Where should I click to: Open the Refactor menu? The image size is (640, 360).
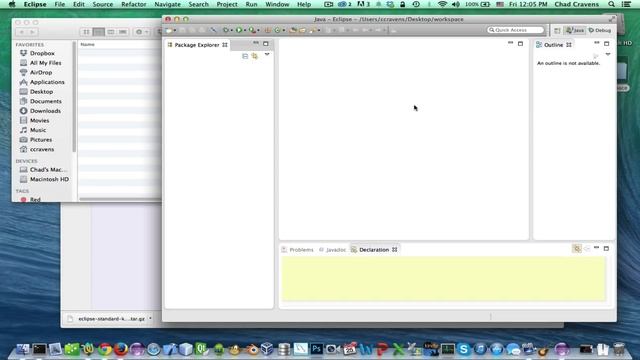click(x=133, y=4)
